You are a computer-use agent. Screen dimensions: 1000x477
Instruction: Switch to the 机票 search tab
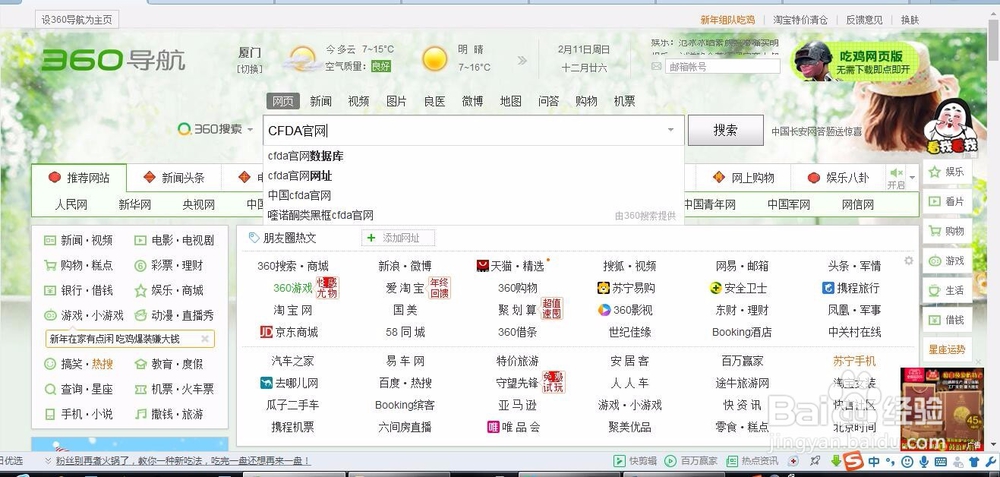click(x=624, y=101)
